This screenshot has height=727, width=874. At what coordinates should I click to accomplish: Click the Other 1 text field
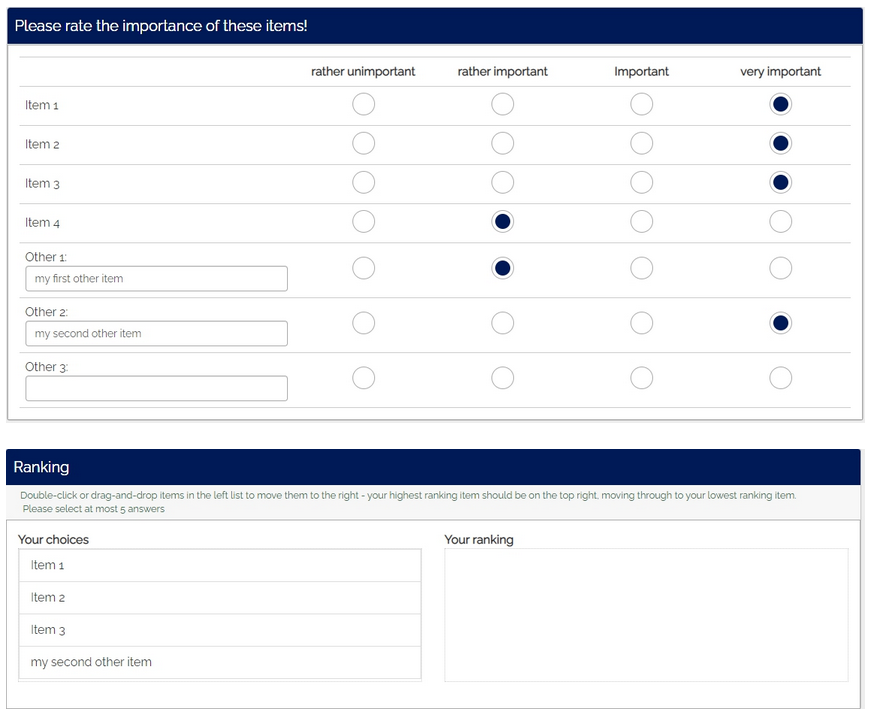157,279
